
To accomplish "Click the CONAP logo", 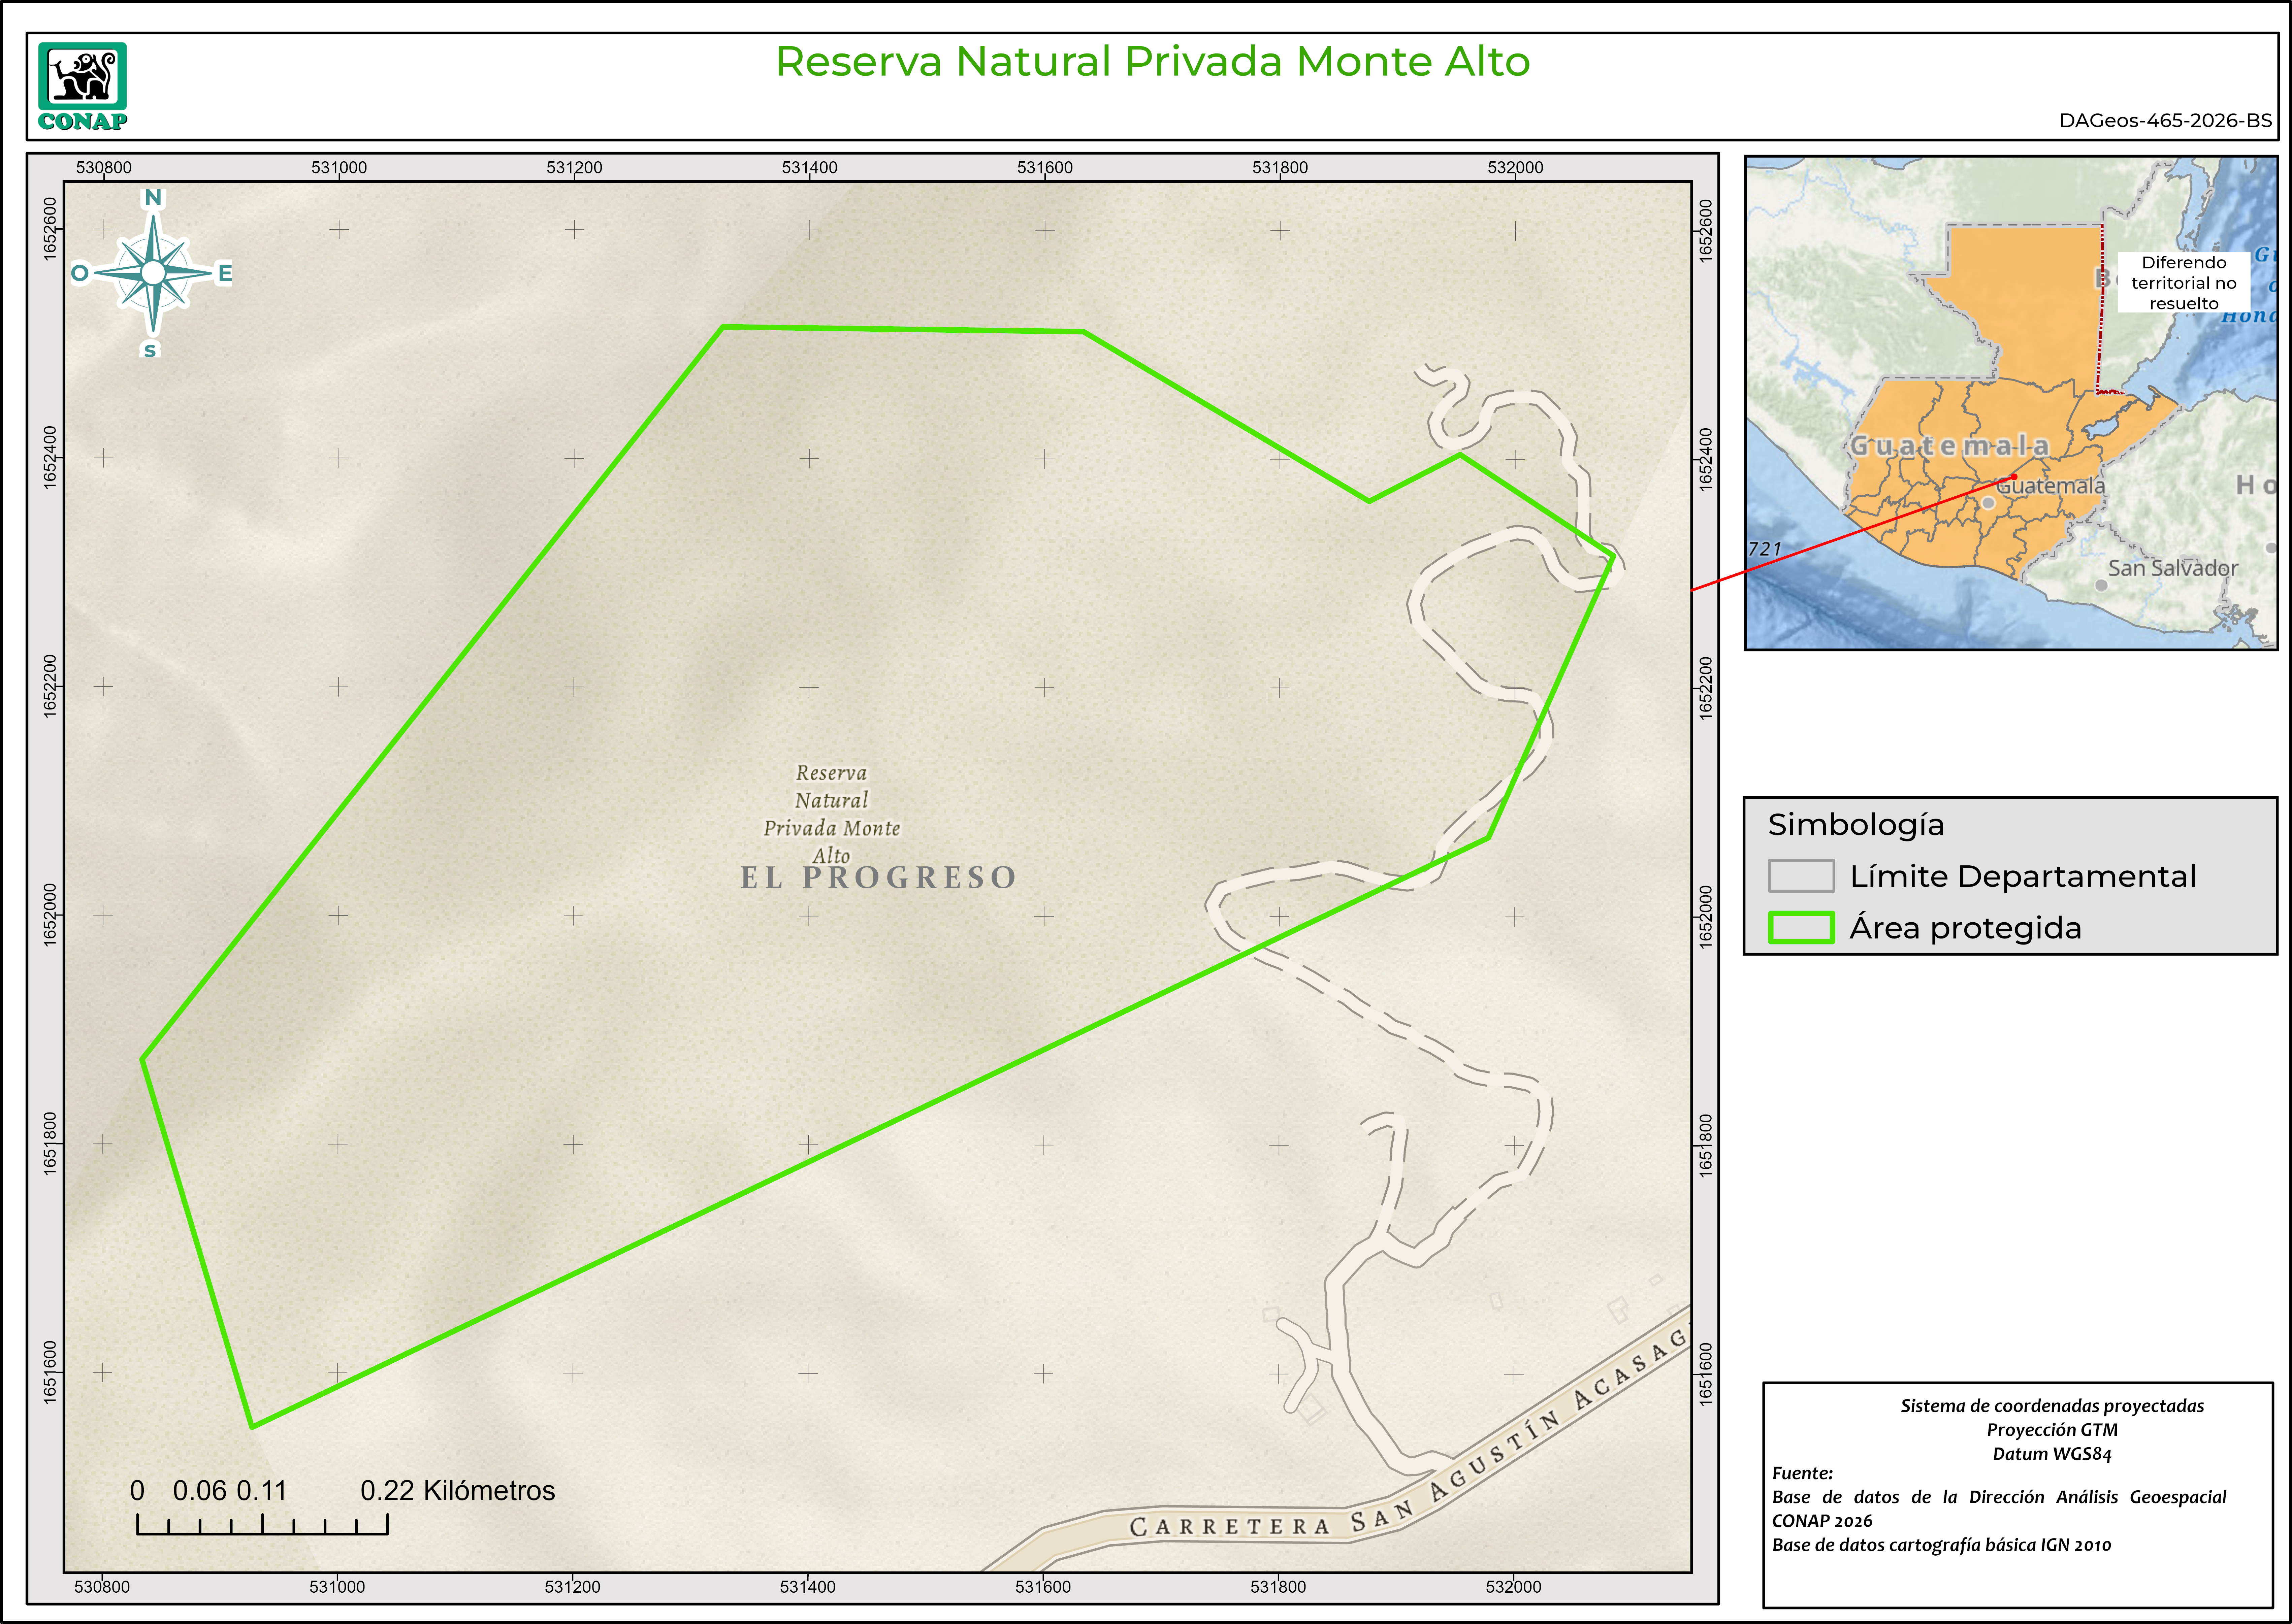I will point(82,86).
